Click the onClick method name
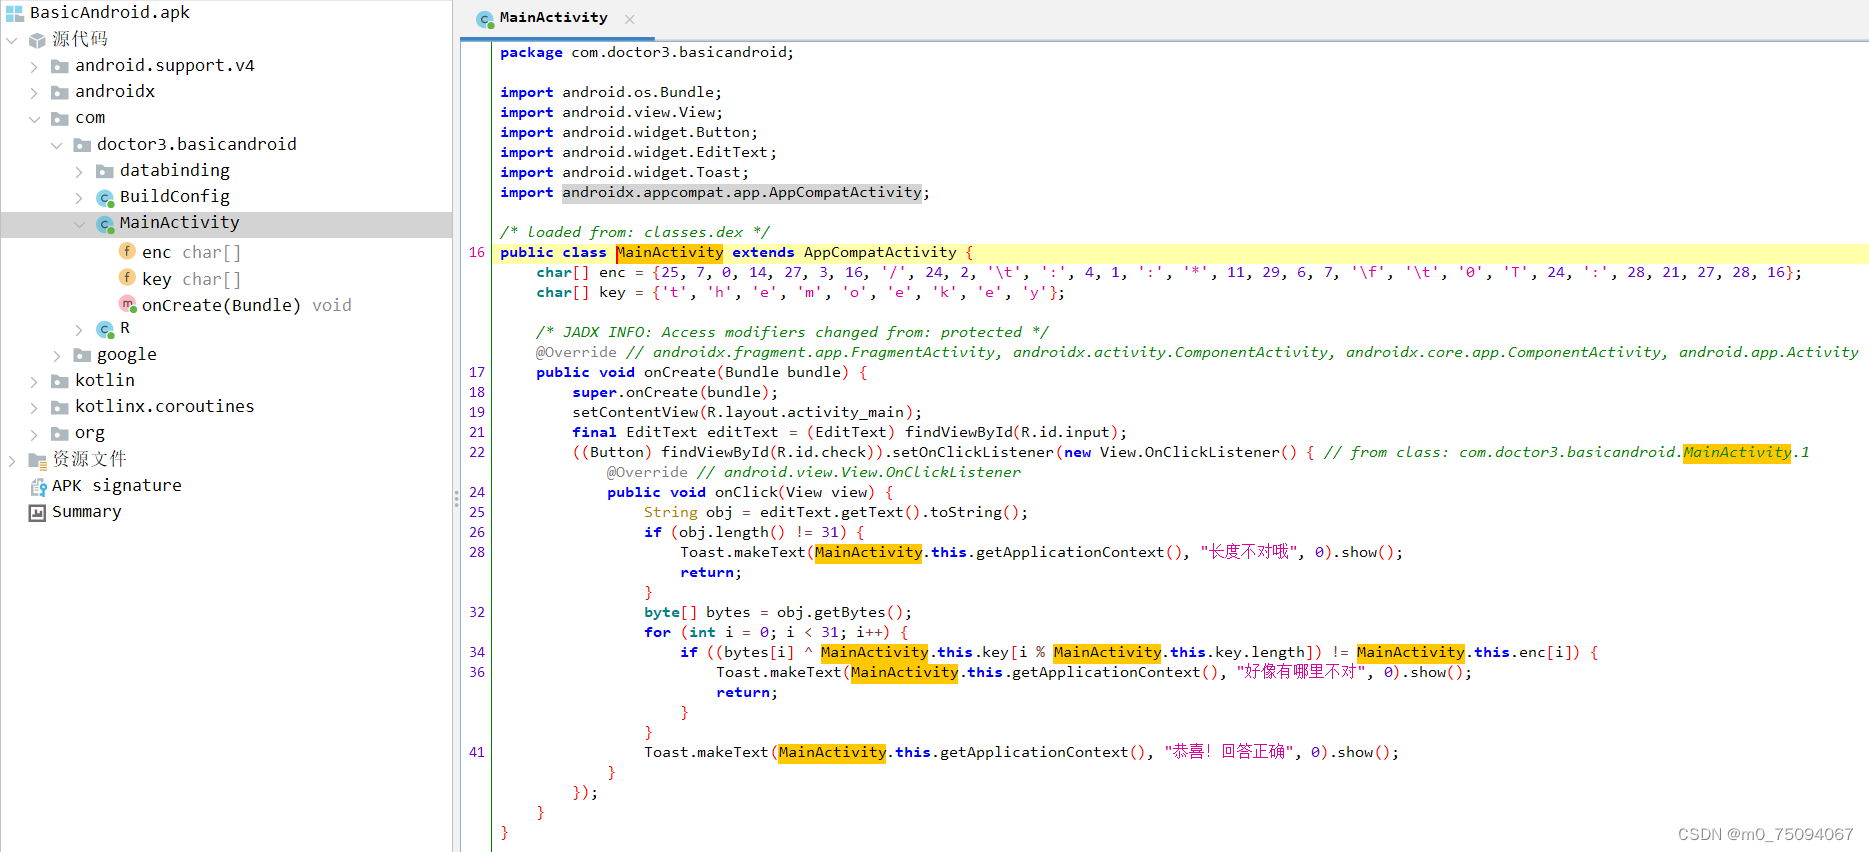 click(x=746, y=492)
